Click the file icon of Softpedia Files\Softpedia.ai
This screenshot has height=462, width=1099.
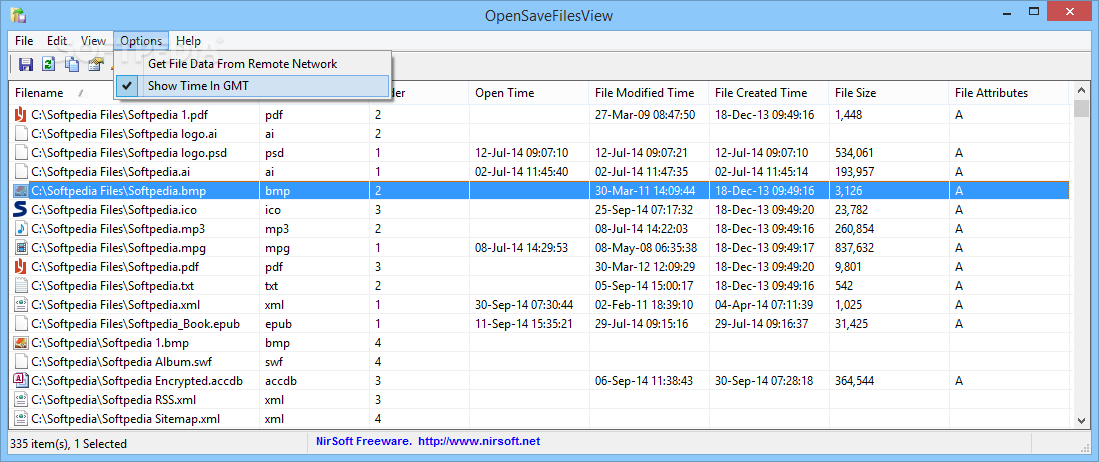[x=21, y=171]
